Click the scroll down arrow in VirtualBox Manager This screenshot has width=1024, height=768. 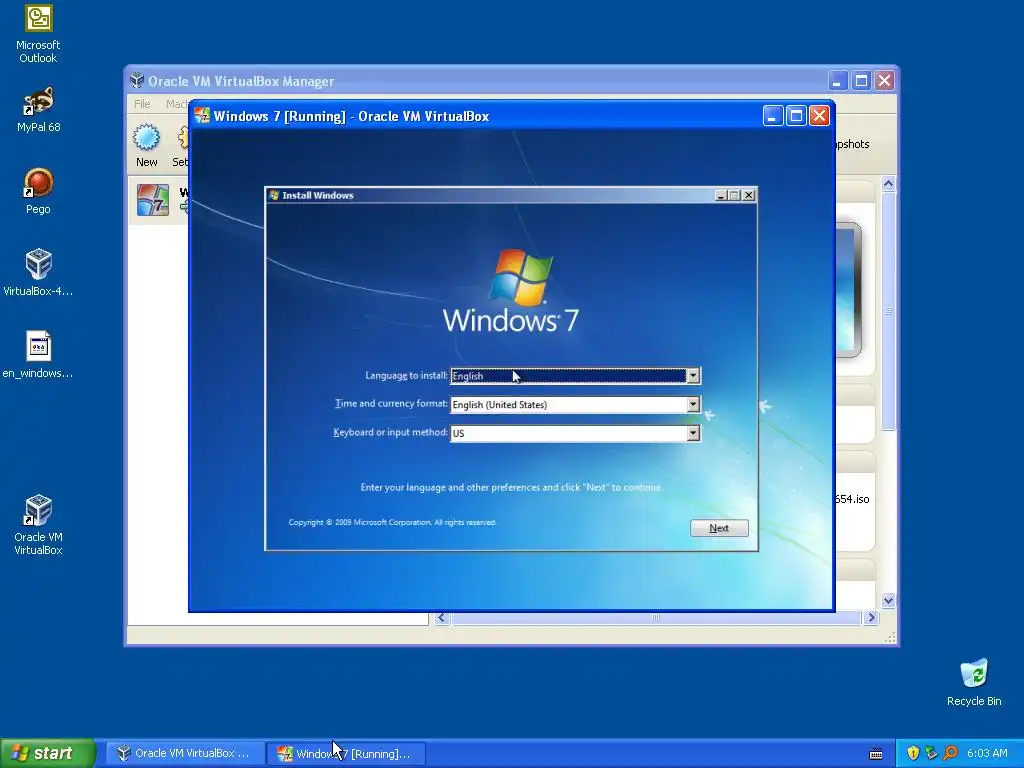pyautogui.click(x=888, y=600)
